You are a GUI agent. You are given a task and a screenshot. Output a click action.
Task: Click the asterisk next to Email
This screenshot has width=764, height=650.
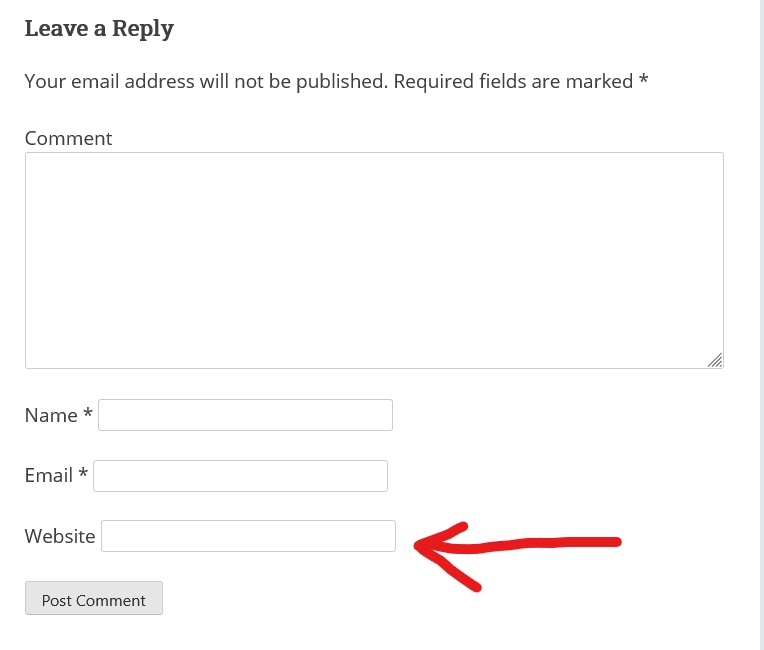[x=83, y=473]
